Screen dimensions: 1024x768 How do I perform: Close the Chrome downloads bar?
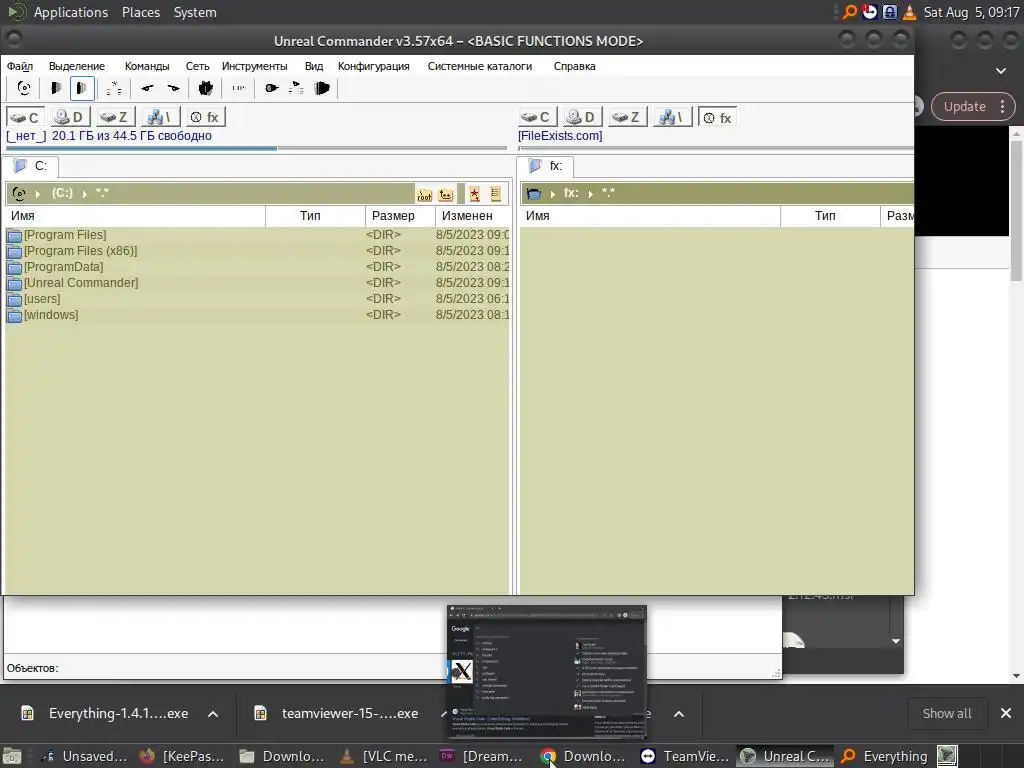pyautogui.click(x=1006, y=714)
